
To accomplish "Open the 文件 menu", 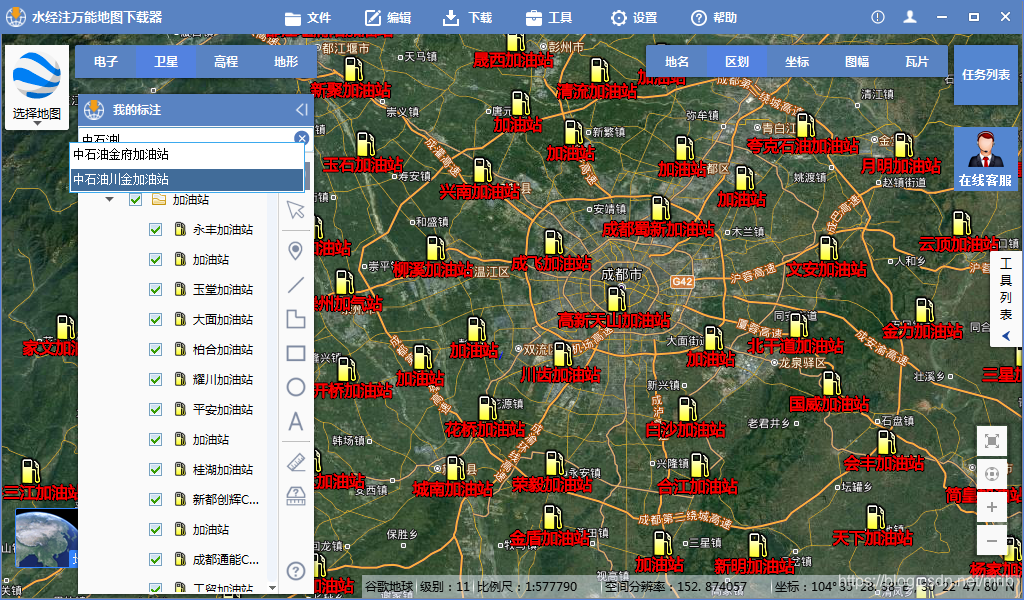I will click(x=308, y=18).
